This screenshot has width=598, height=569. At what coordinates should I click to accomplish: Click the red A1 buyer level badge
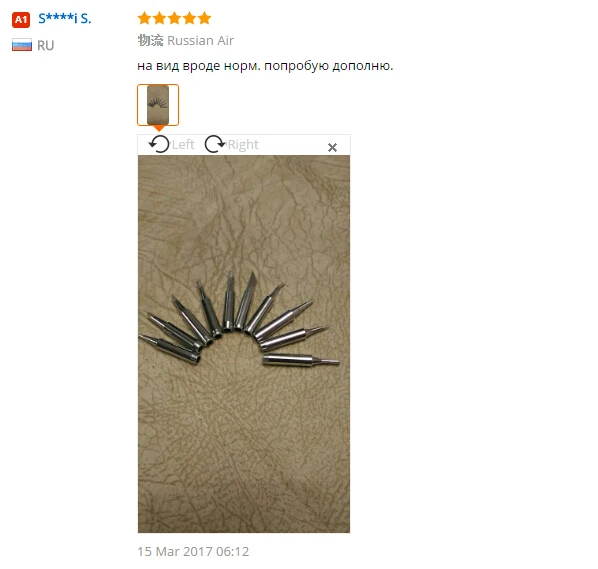coord(21,19)
